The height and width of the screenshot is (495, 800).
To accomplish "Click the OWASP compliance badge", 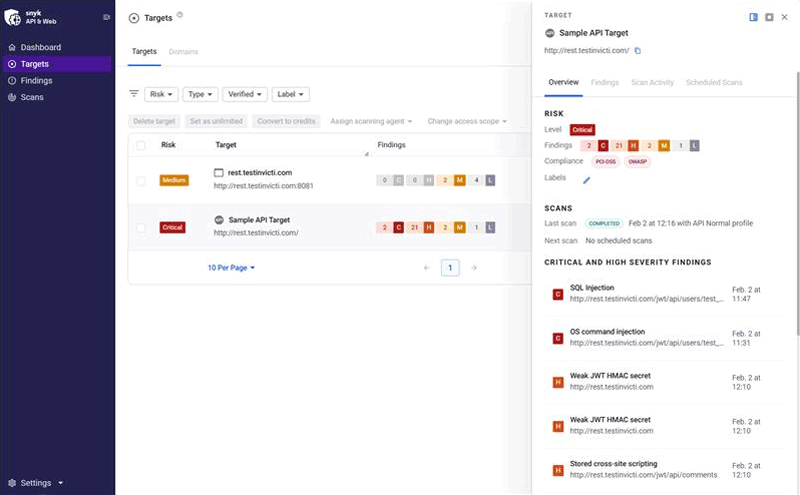I will click(x=637, y=162).
